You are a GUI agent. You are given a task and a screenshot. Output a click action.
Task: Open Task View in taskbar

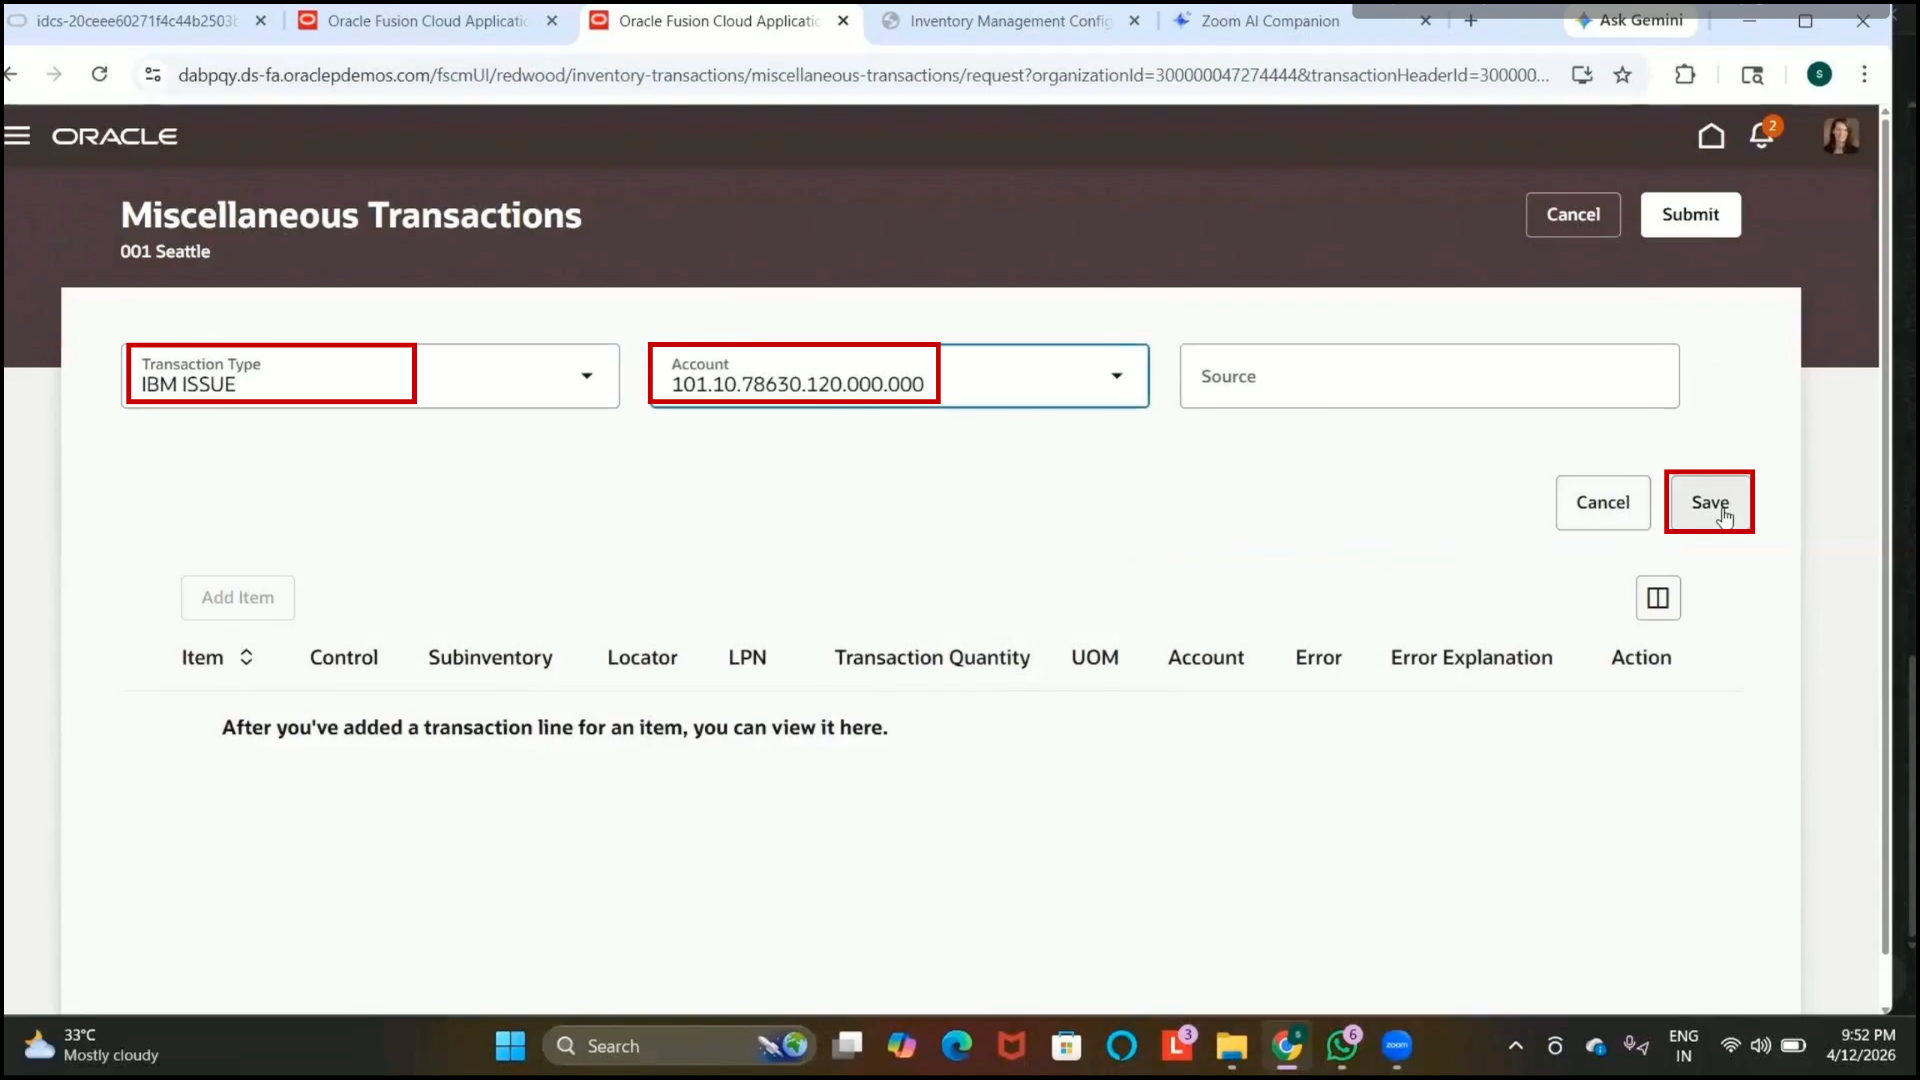coord(847,1046)
